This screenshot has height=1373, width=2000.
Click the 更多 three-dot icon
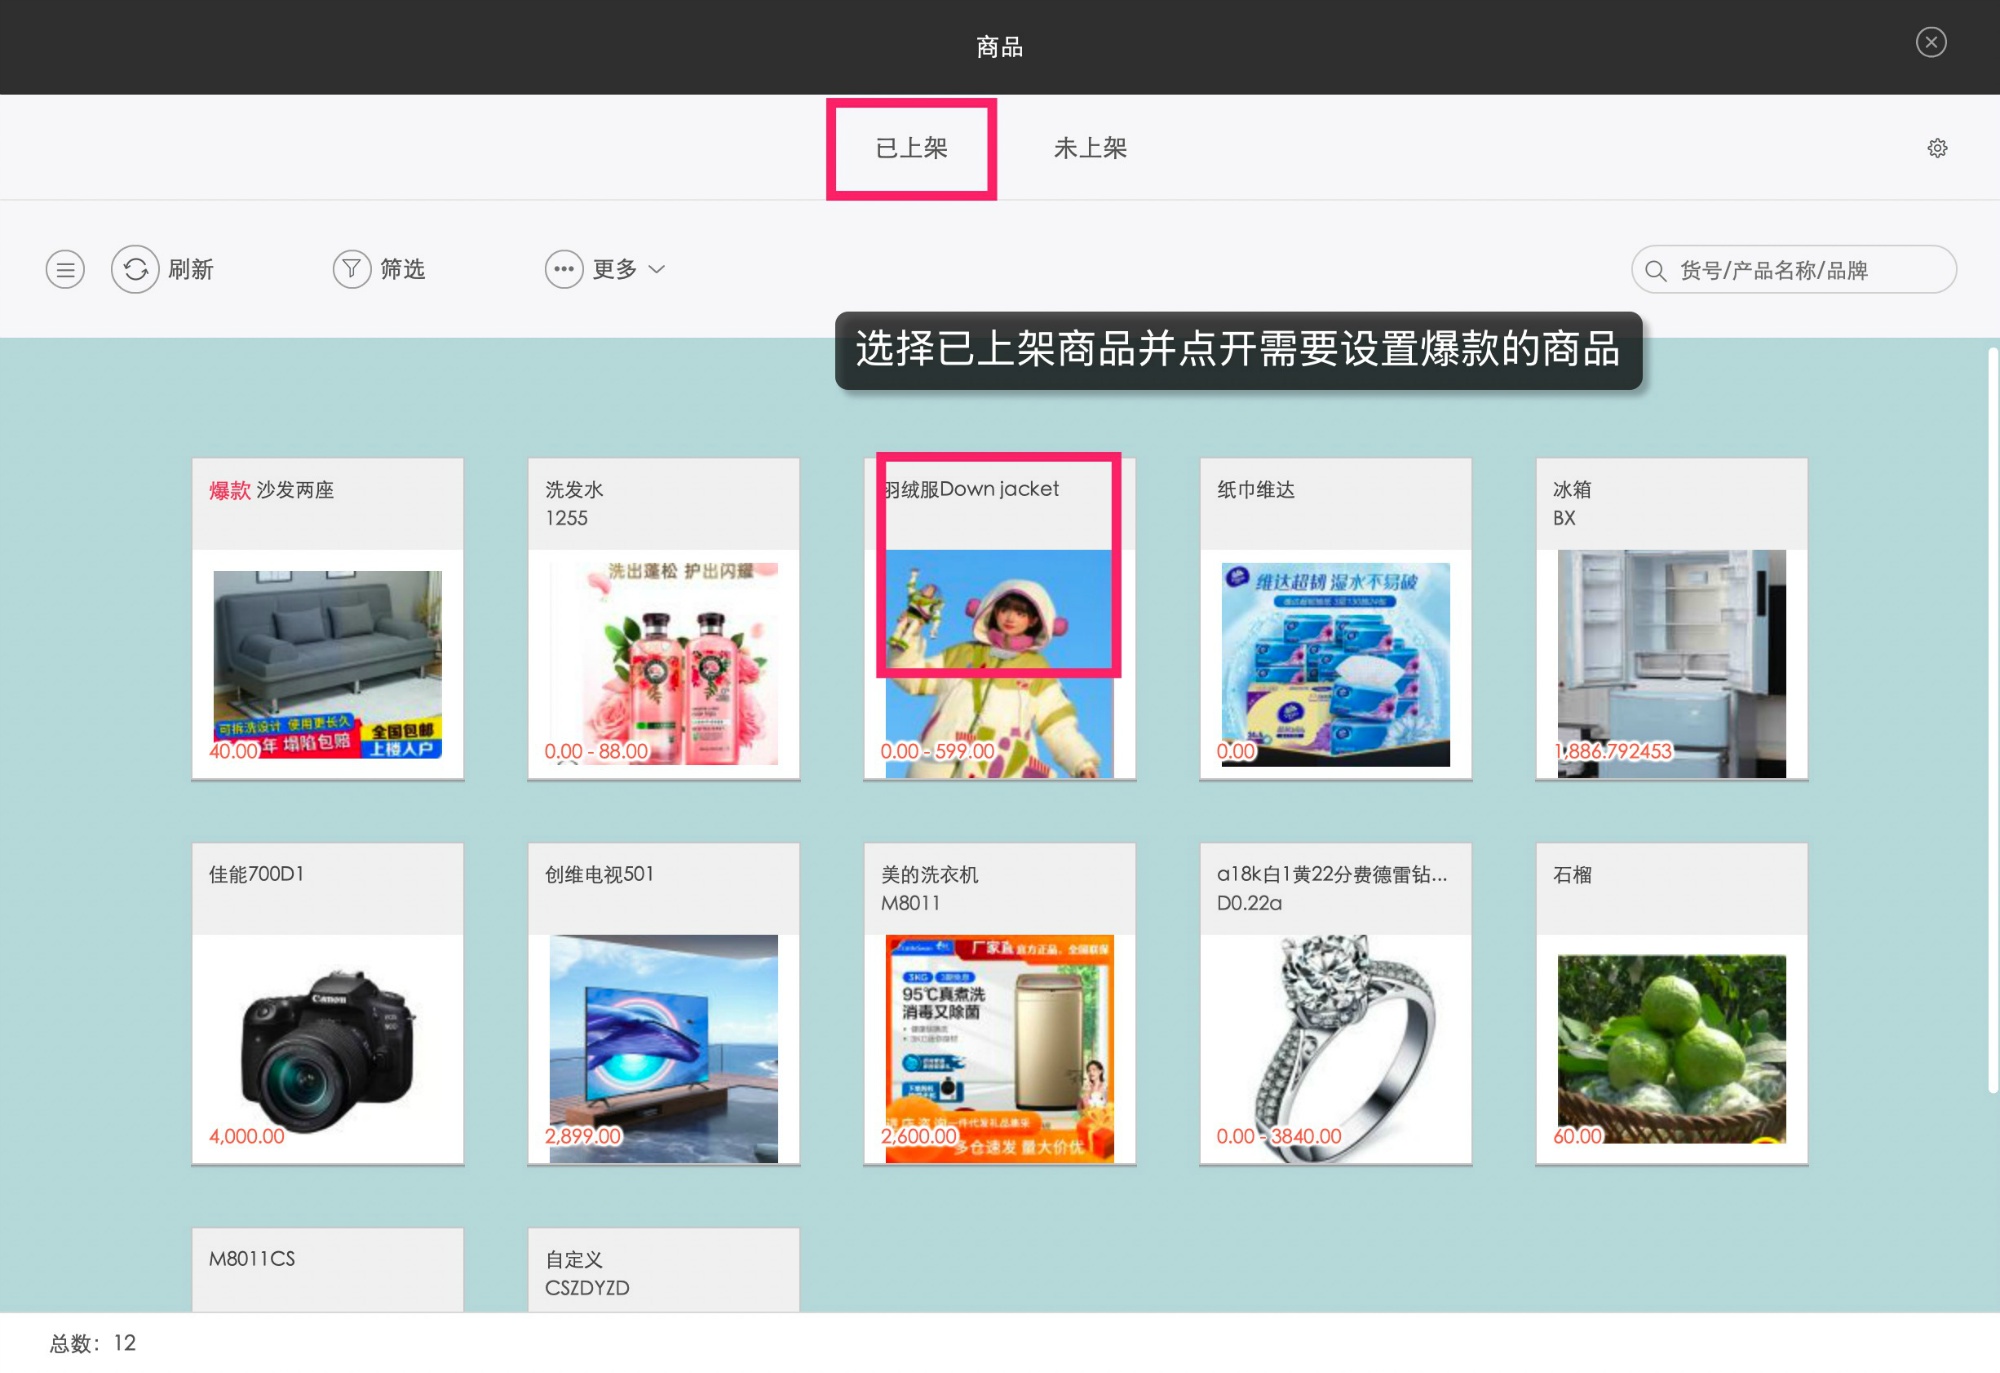[563, 269]
